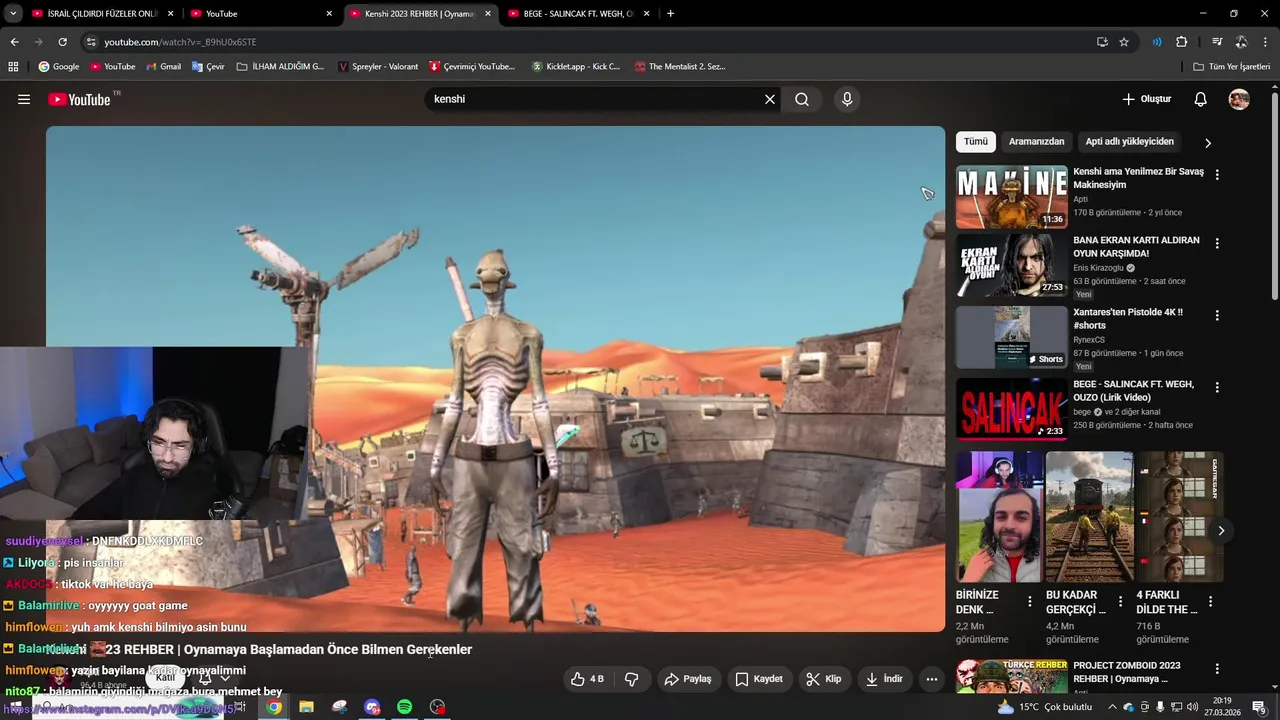Open The Mentalist 2. Sez bookmark
The image size is (1280, 720).
[679, 66]
